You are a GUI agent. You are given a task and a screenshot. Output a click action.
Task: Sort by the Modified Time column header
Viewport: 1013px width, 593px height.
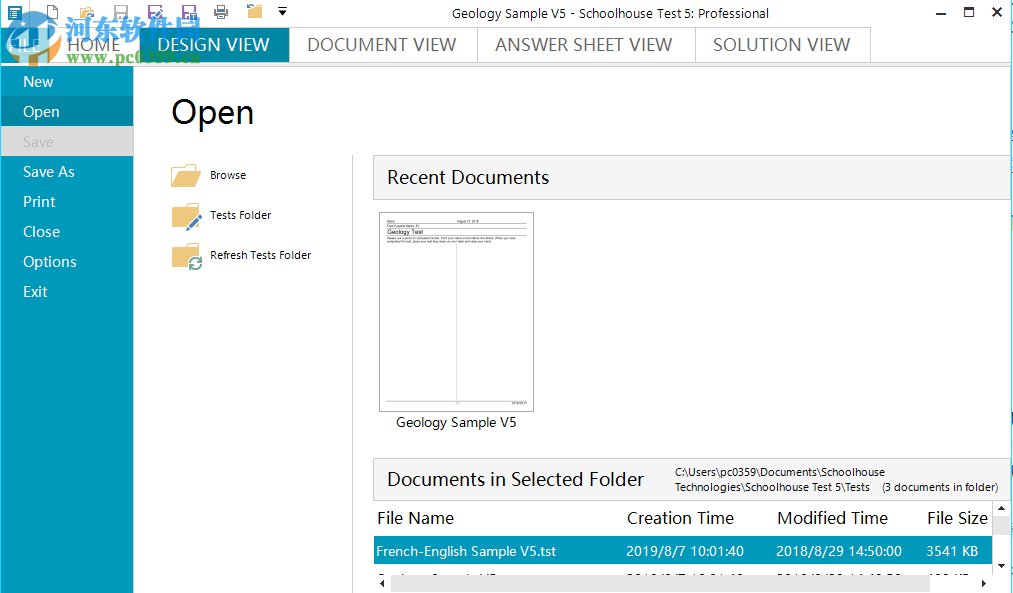pos(832,518)
